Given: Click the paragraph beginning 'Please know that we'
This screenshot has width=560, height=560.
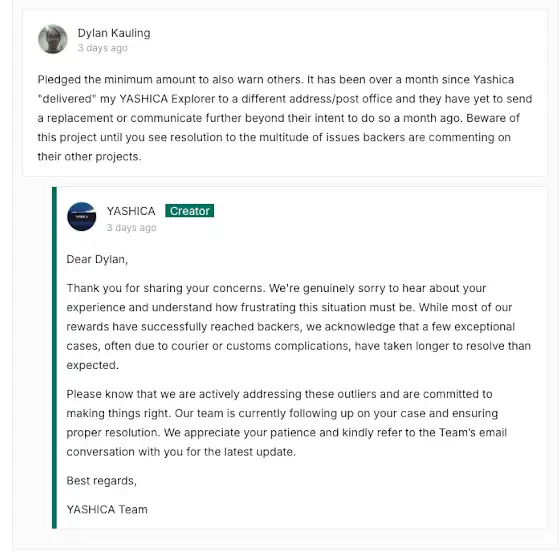Looking at the screenshot, I should click(x=287, y=423).
